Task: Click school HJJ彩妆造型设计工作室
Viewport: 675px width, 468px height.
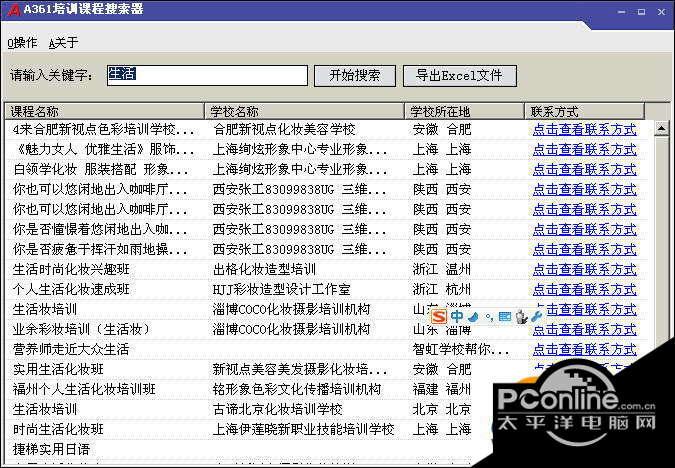Action: [282, 290]
